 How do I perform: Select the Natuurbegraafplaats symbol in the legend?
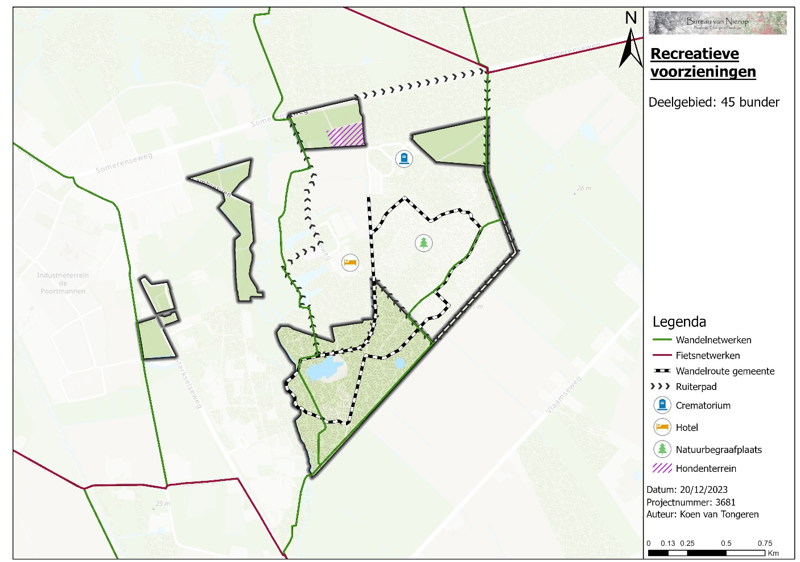click(x=661, y=449)
